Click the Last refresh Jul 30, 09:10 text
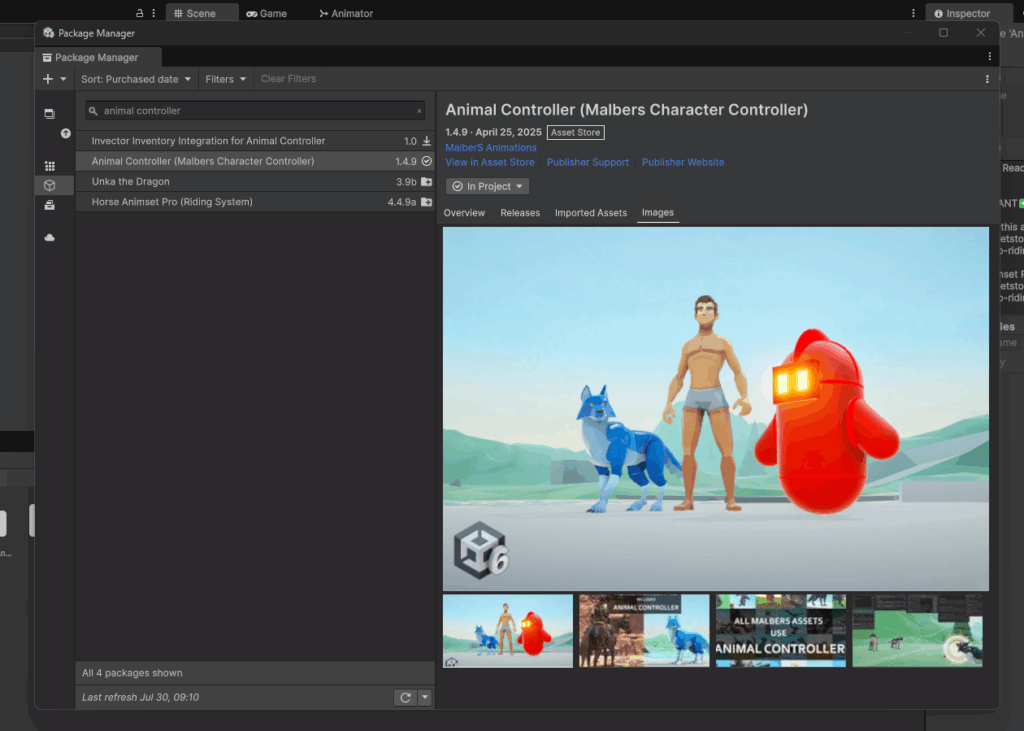1024x731 pixels. (140, 698)
